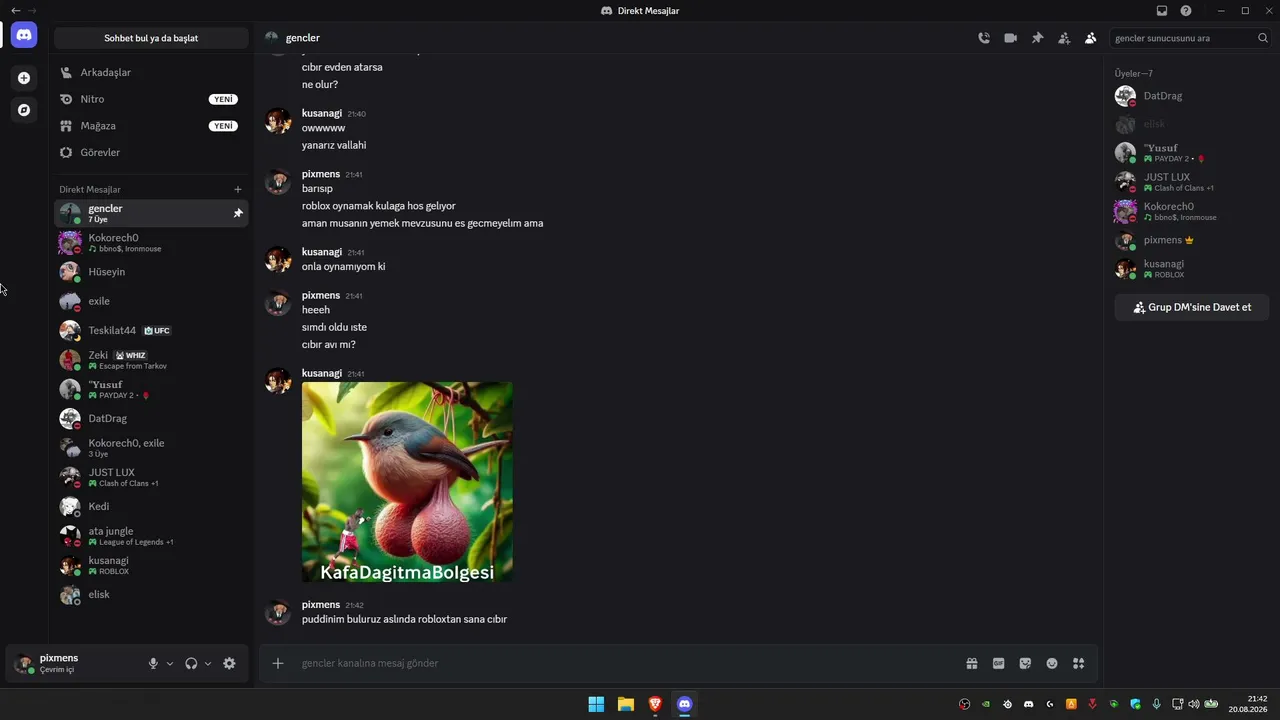Screen dimensions: 1280x720
Task: Open the gift picker
Action: (971, 663)
